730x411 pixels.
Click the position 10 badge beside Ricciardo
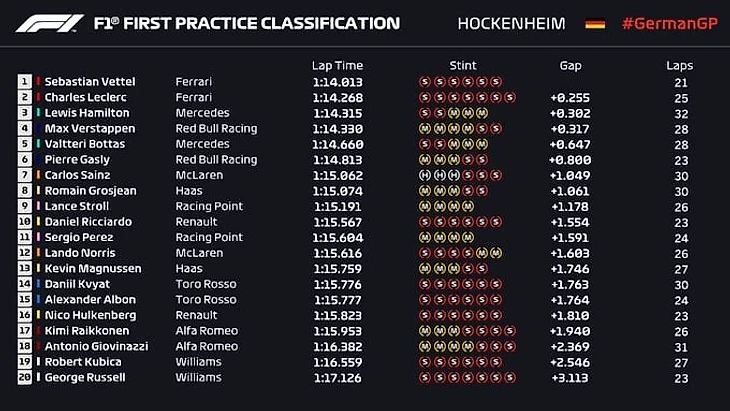[x=24, y=222]
